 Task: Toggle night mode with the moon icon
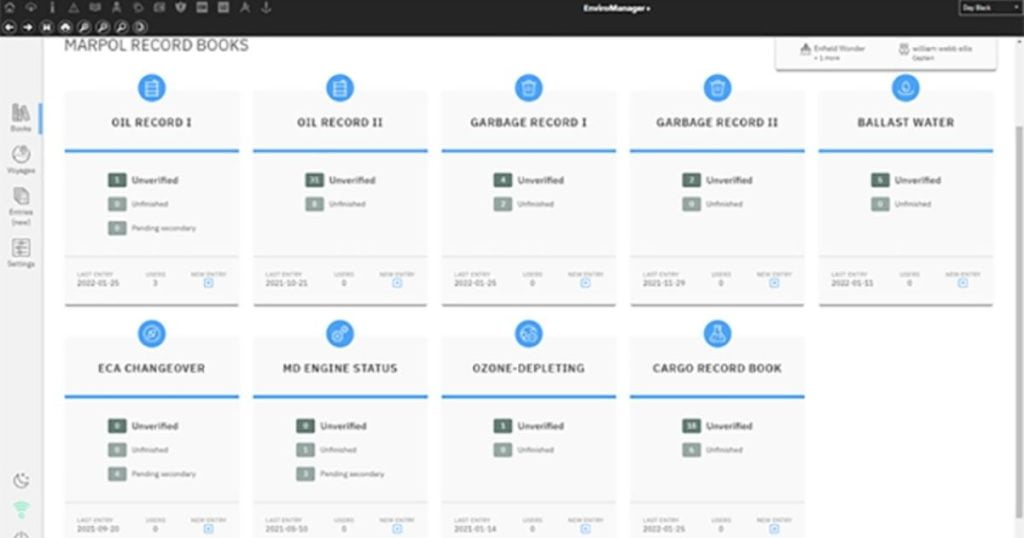[21, 481]
